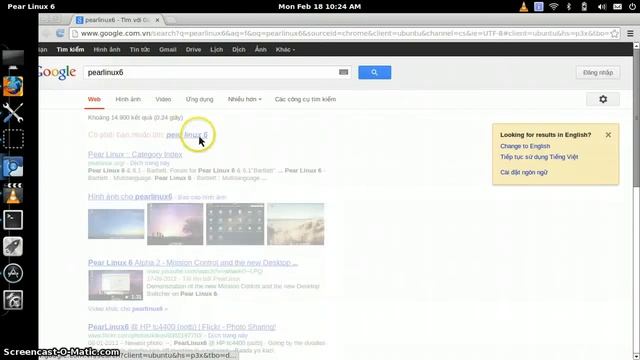
Task: Click the Đăng nhập sign-in button
Action: coord(598,72)
